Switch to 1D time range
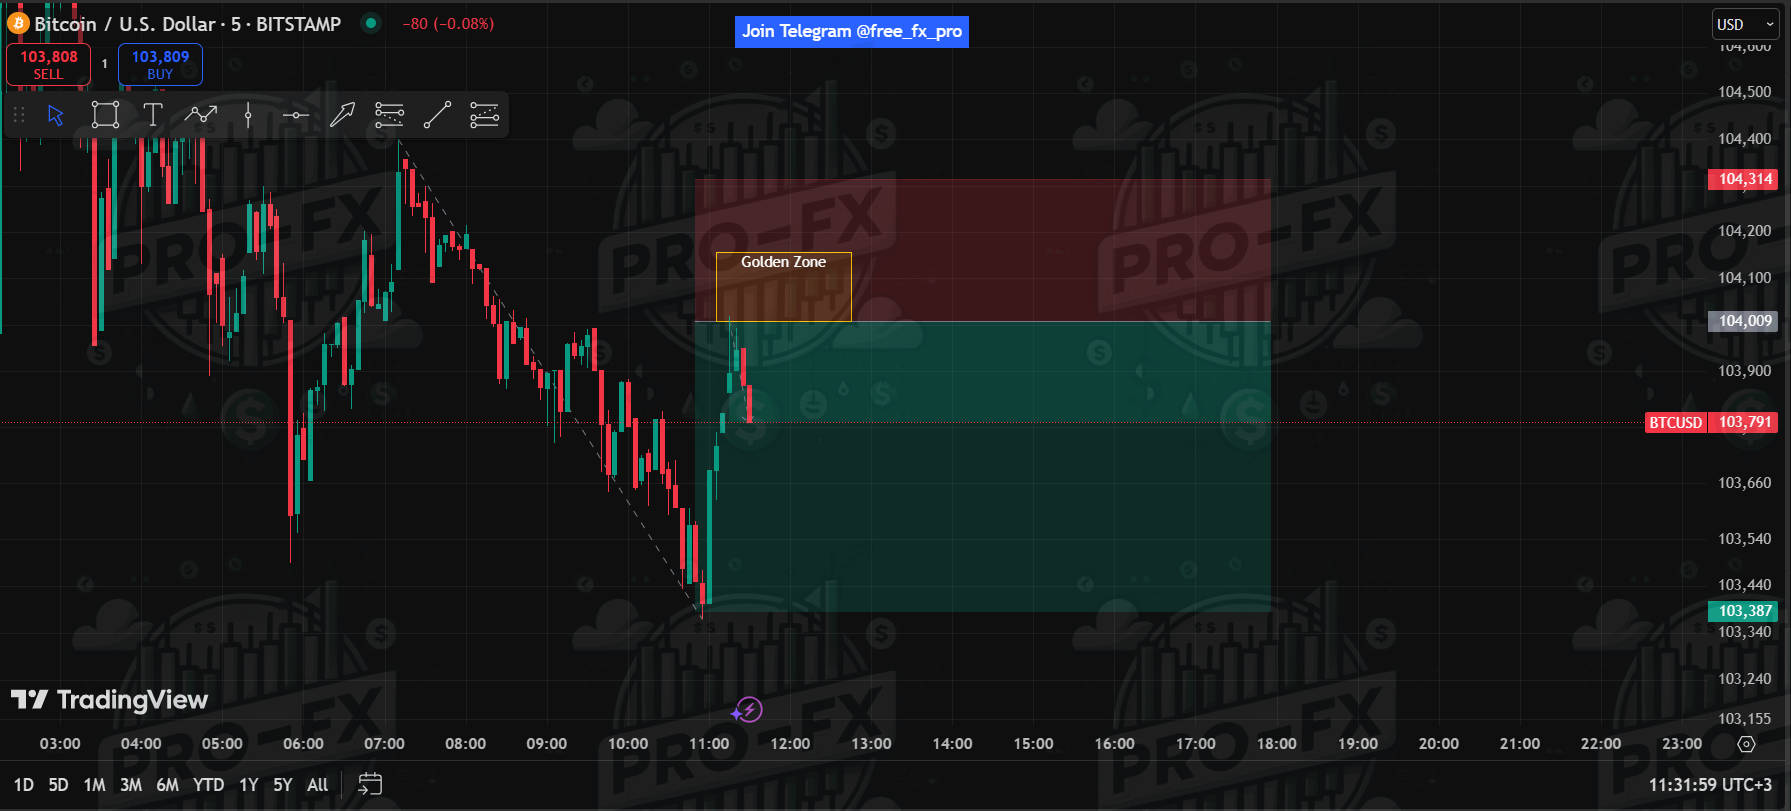The height and width of the screenshot is (811, 1791). pyautogui.click(x=24, y=785)
